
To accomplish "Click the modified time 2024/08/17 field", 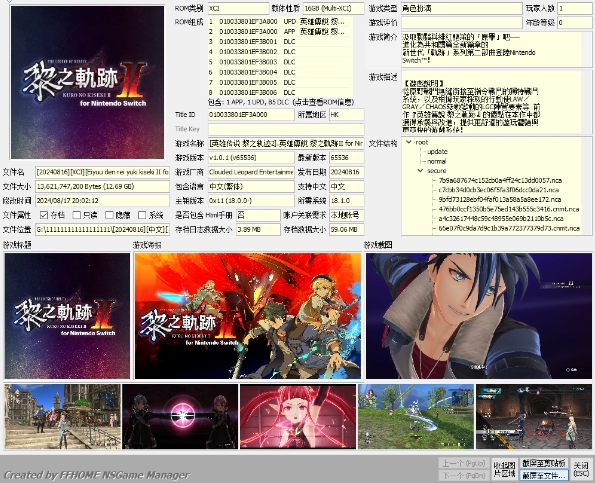I will (x=102, y=200).
